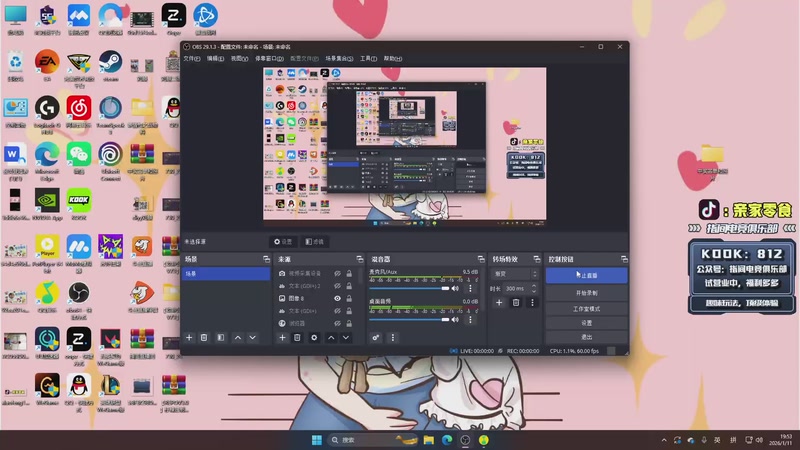Open source properties gear in 来源 panel toolbar
The image size is (800, 450).
click(314, 338)
